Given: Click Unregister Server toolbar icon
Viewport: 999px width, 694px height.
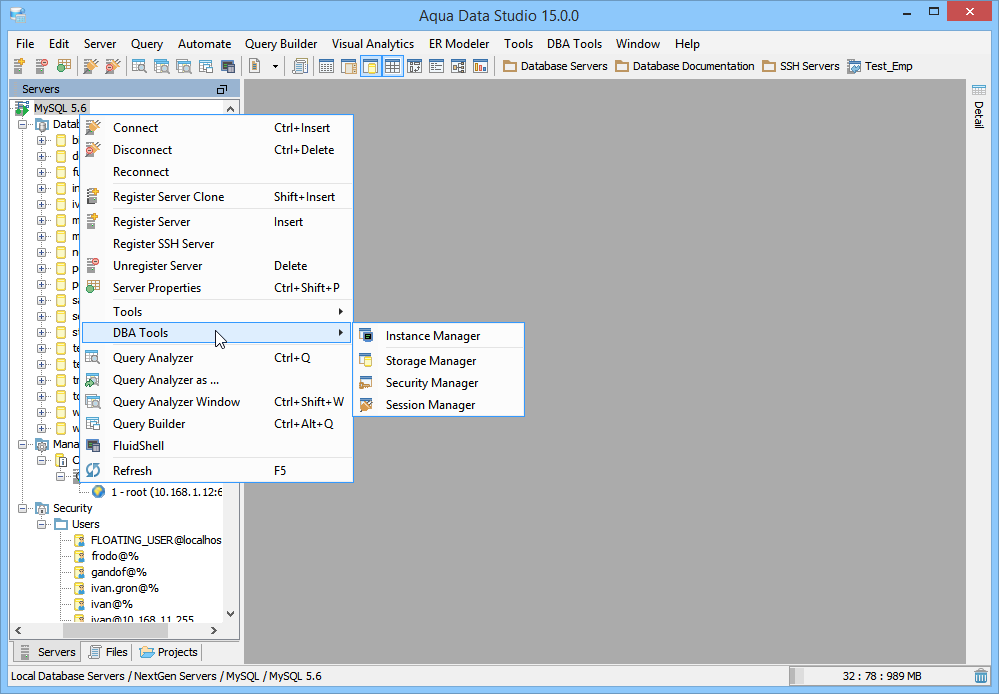Looking at the screenshot, I should coord(41,66).
